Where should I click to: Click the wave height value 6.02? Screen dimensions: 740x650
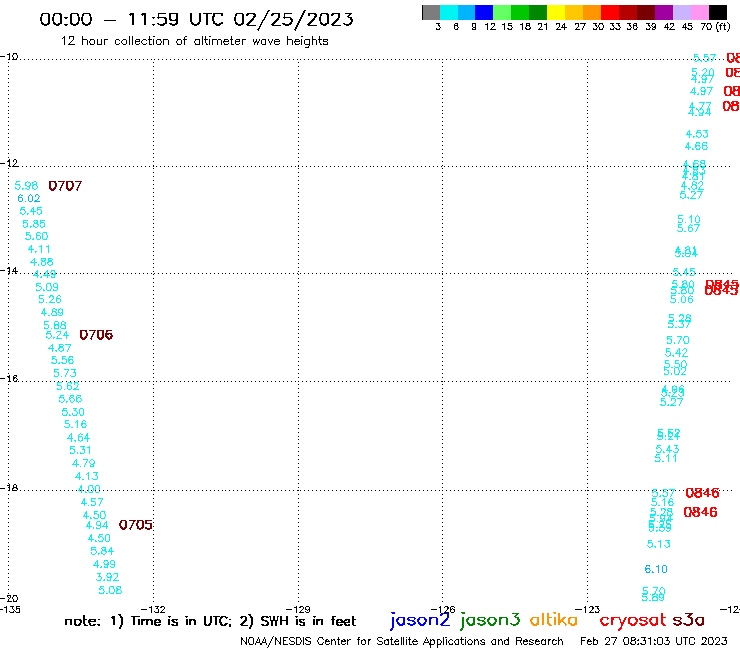point(29,198)
